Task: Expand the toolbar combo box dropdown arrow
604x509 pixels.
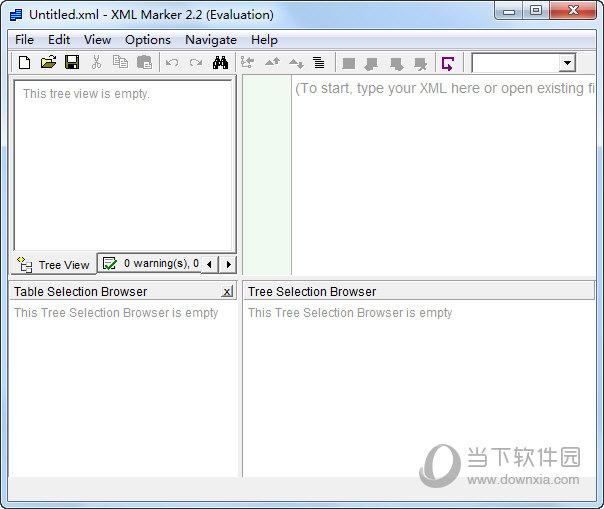Action: click(x=567, y=63)
